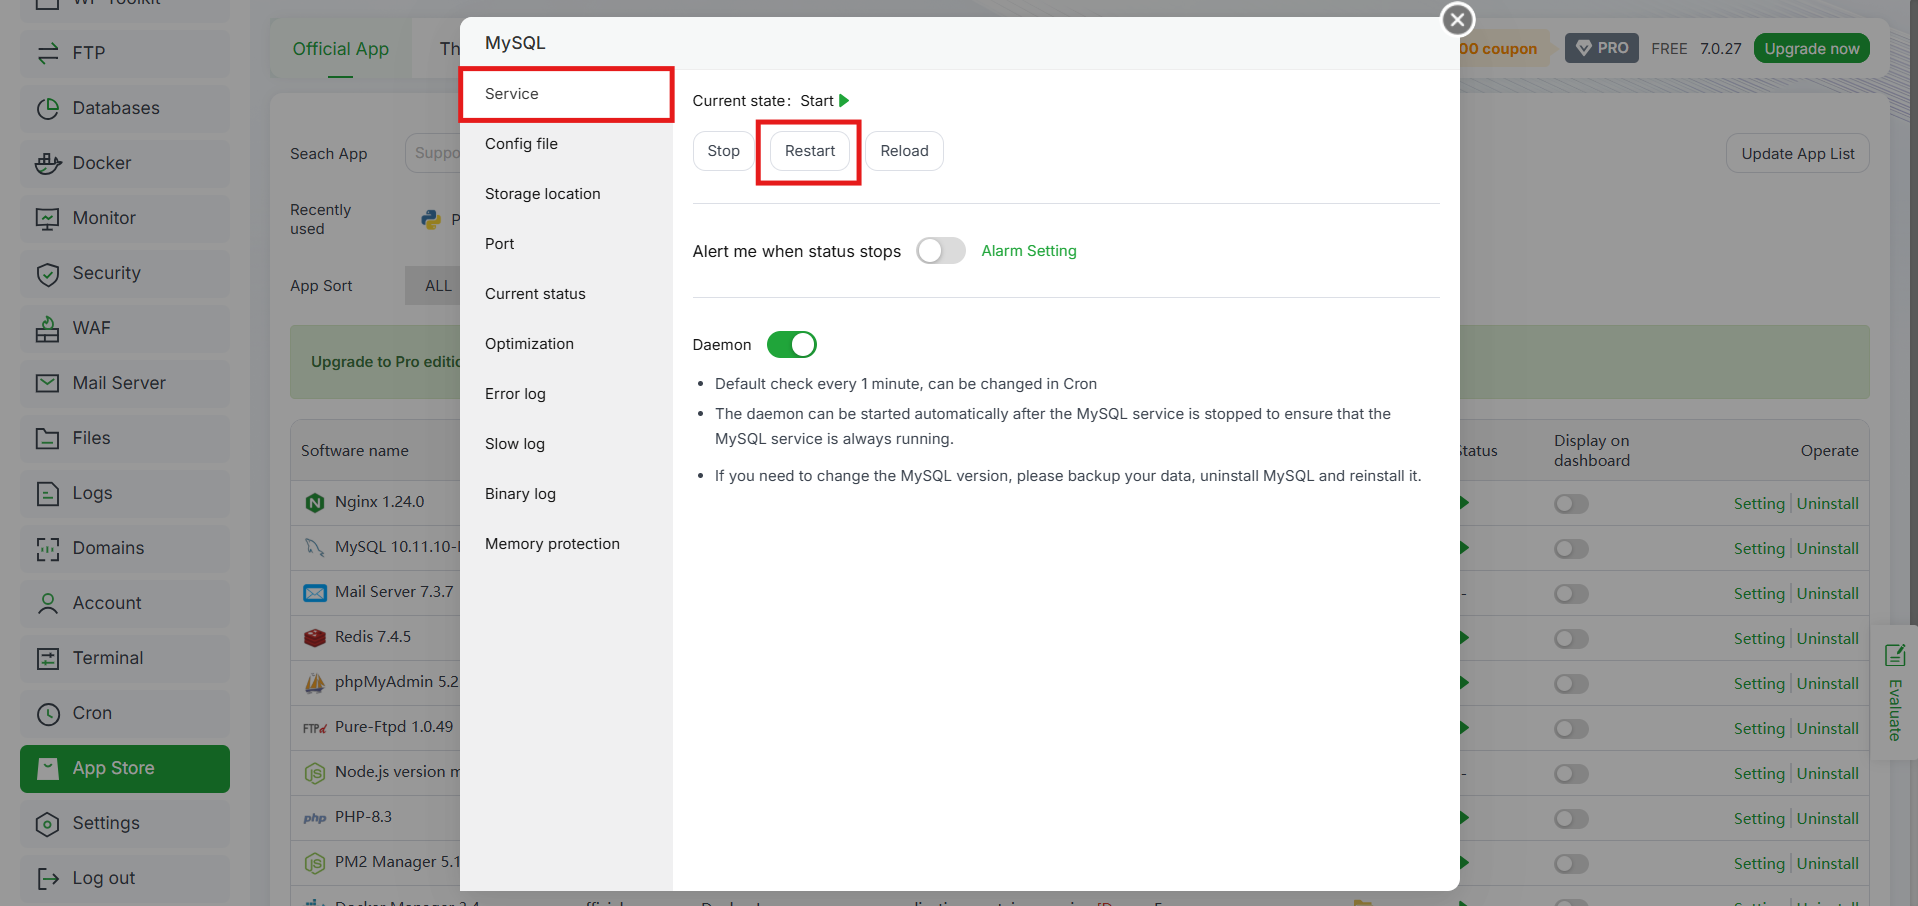
Task: Click the Log out icon
Action: pos(48,878)
